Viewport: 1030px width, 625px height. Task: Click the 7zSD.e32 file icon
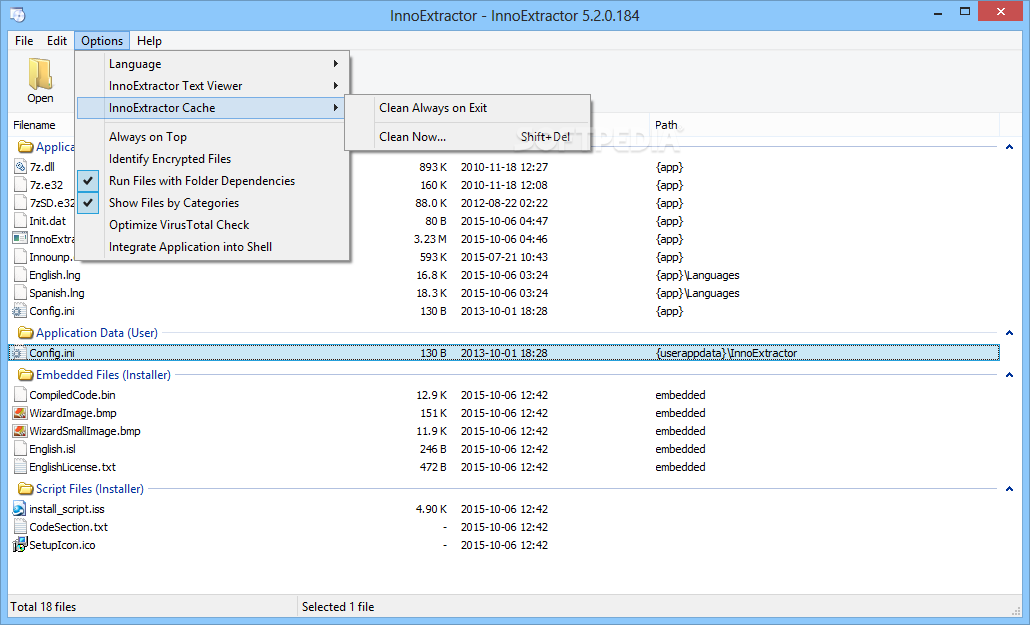click(x=20, y=203)
